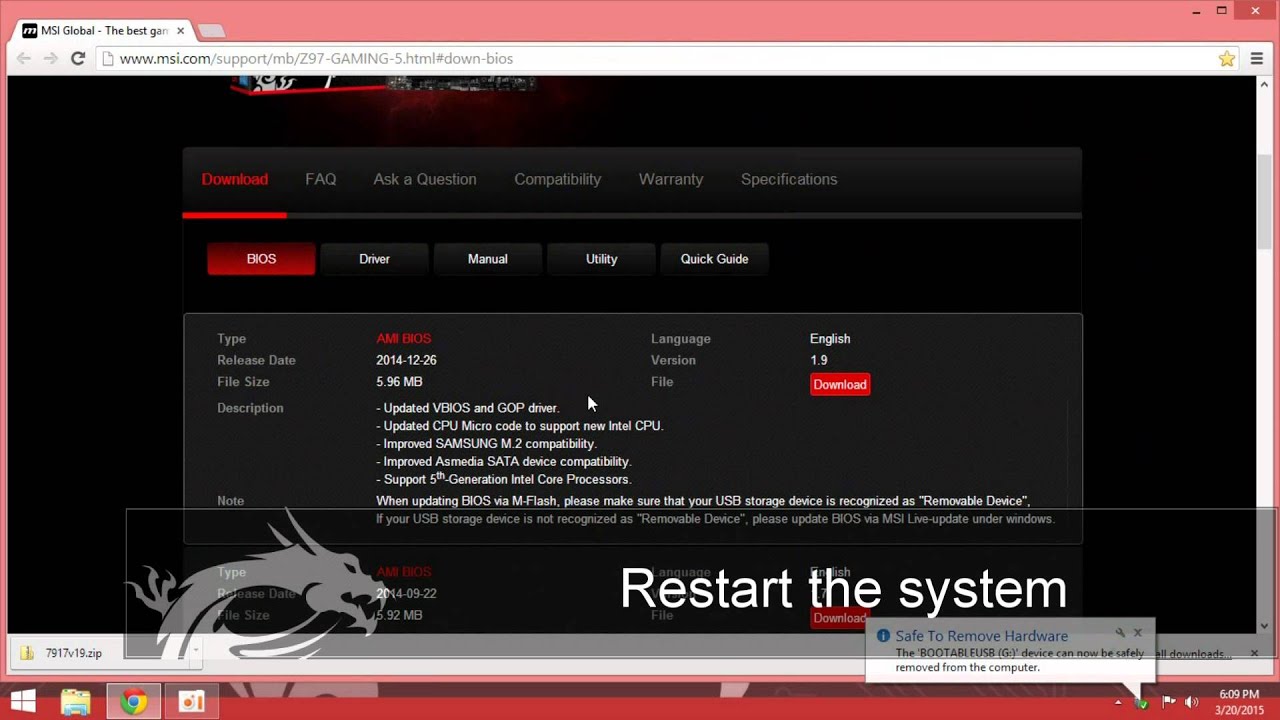Click the BIOS category button
This screenshot has height=720, width=1280.
pos(261,259)
